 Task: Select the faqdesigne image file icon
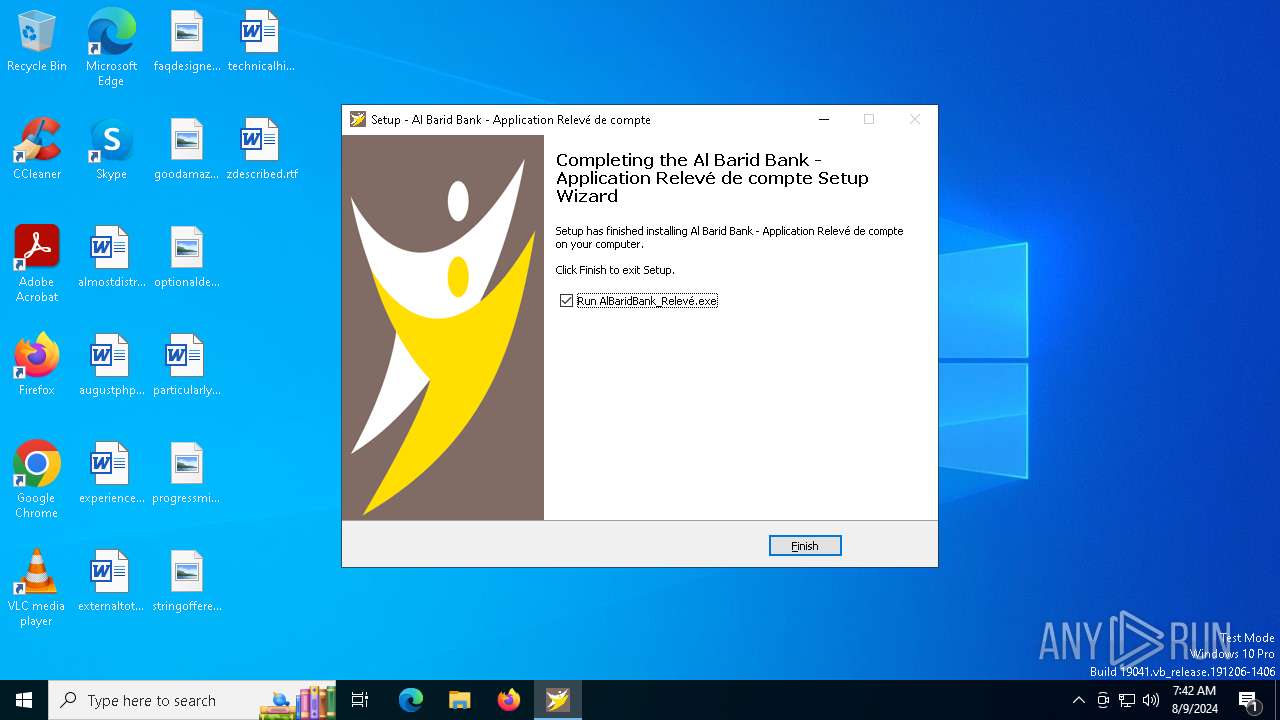tap(187, 42)
